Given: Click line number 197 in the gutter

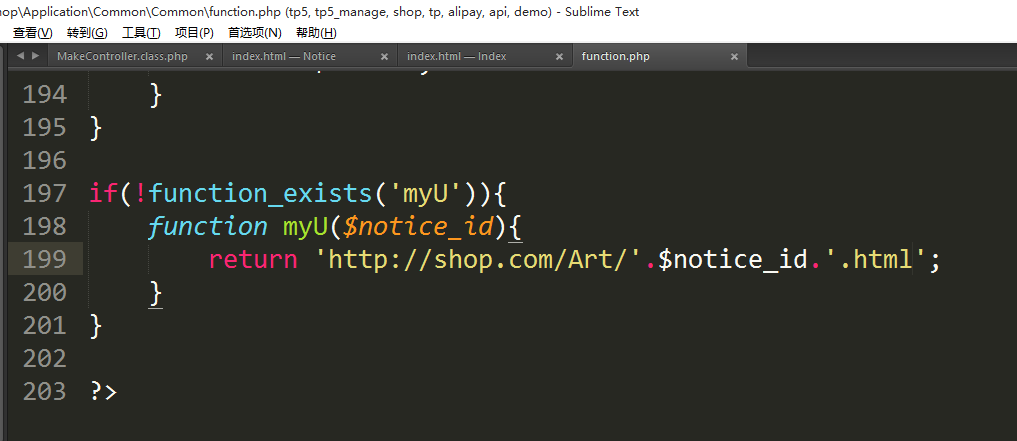Looking at the screenshot, I should pos(44,193).
